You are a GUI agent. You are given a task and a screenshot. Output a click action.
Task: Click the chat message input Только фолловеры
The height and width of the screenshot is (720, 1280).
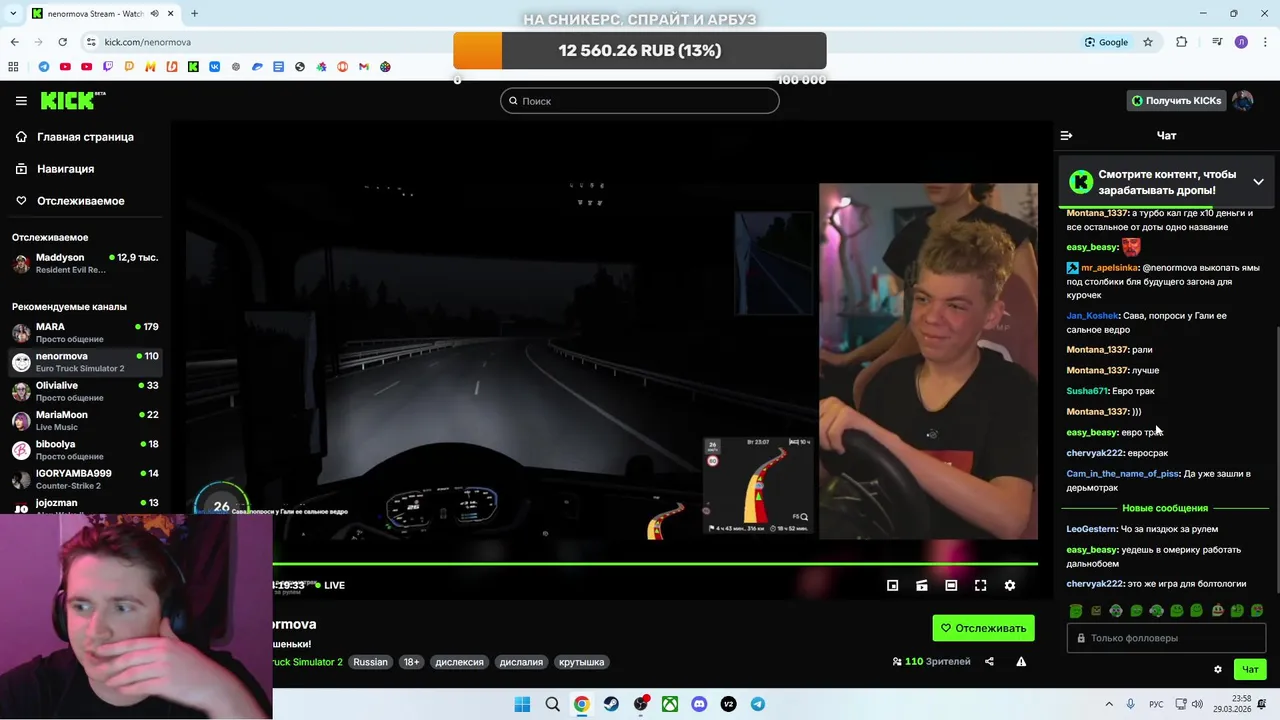(1166, 638)
